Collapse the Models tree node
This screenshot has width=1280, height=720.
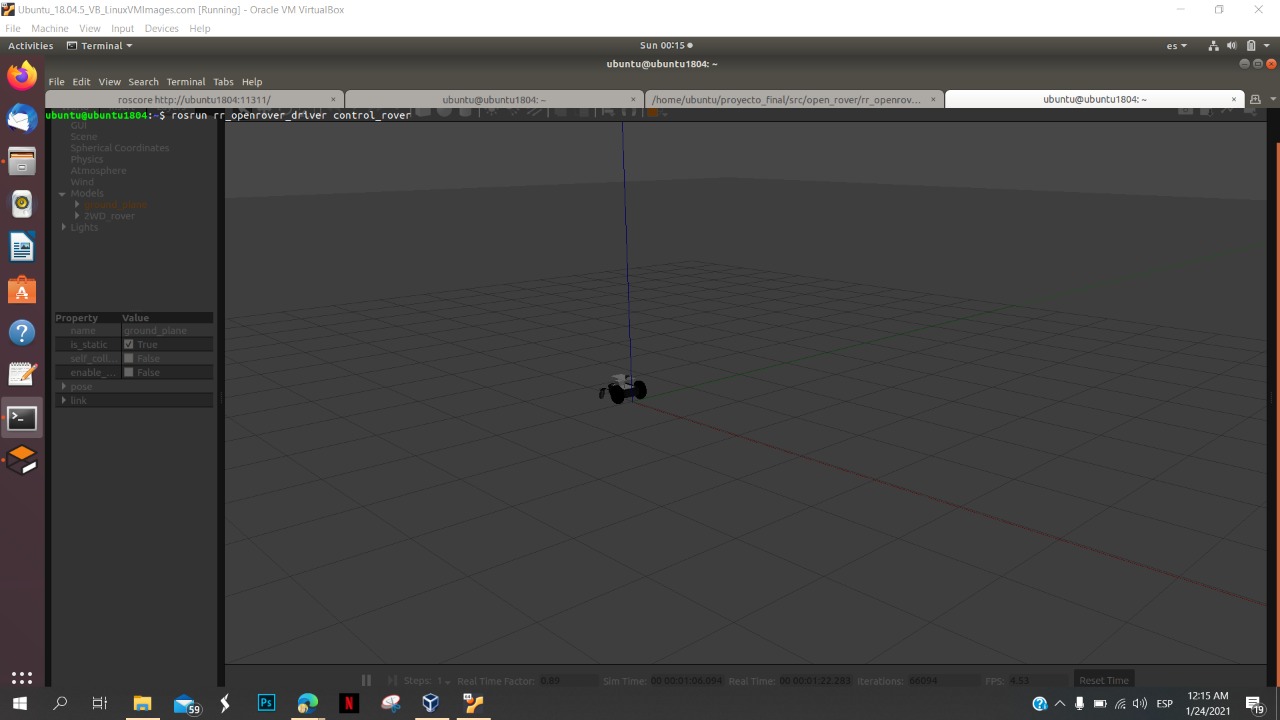pyautogui.click(x=62, y=194)
